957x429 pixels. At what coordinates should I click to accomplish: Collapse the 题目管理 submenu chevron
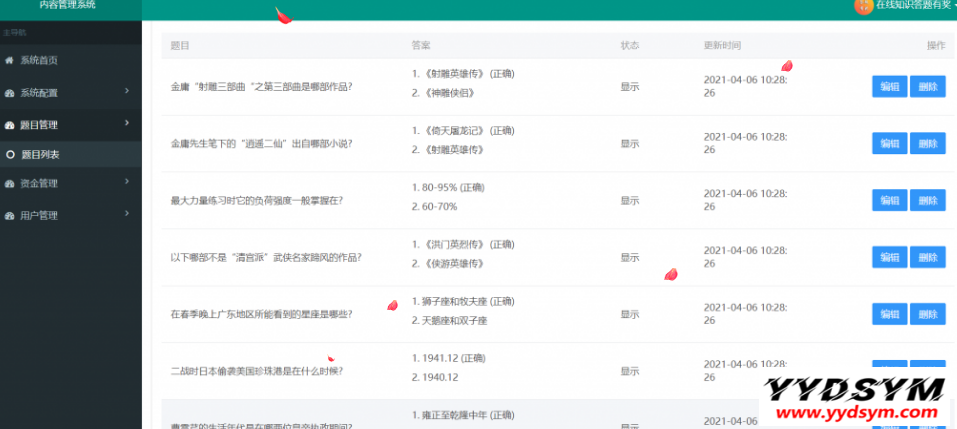(x=127, y=124)
